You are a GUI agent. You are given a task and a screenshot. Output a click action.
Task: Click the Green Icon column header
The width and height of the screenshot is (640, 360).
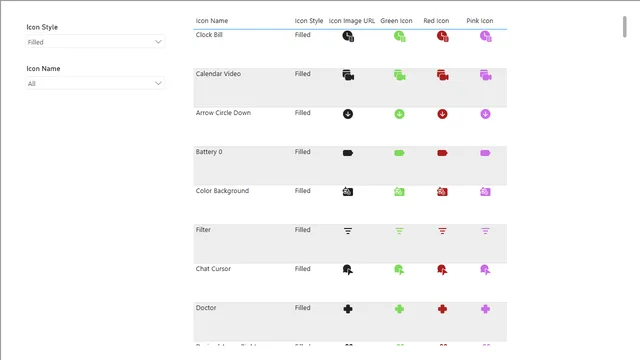point(396,21)
